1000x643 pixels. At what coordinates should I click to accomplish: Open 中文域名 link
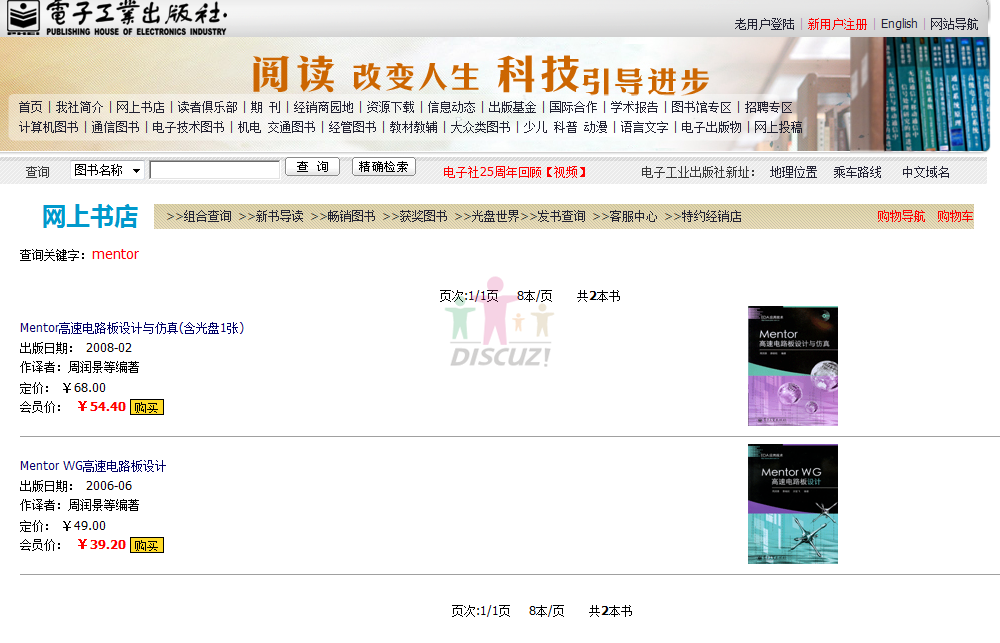925,172
